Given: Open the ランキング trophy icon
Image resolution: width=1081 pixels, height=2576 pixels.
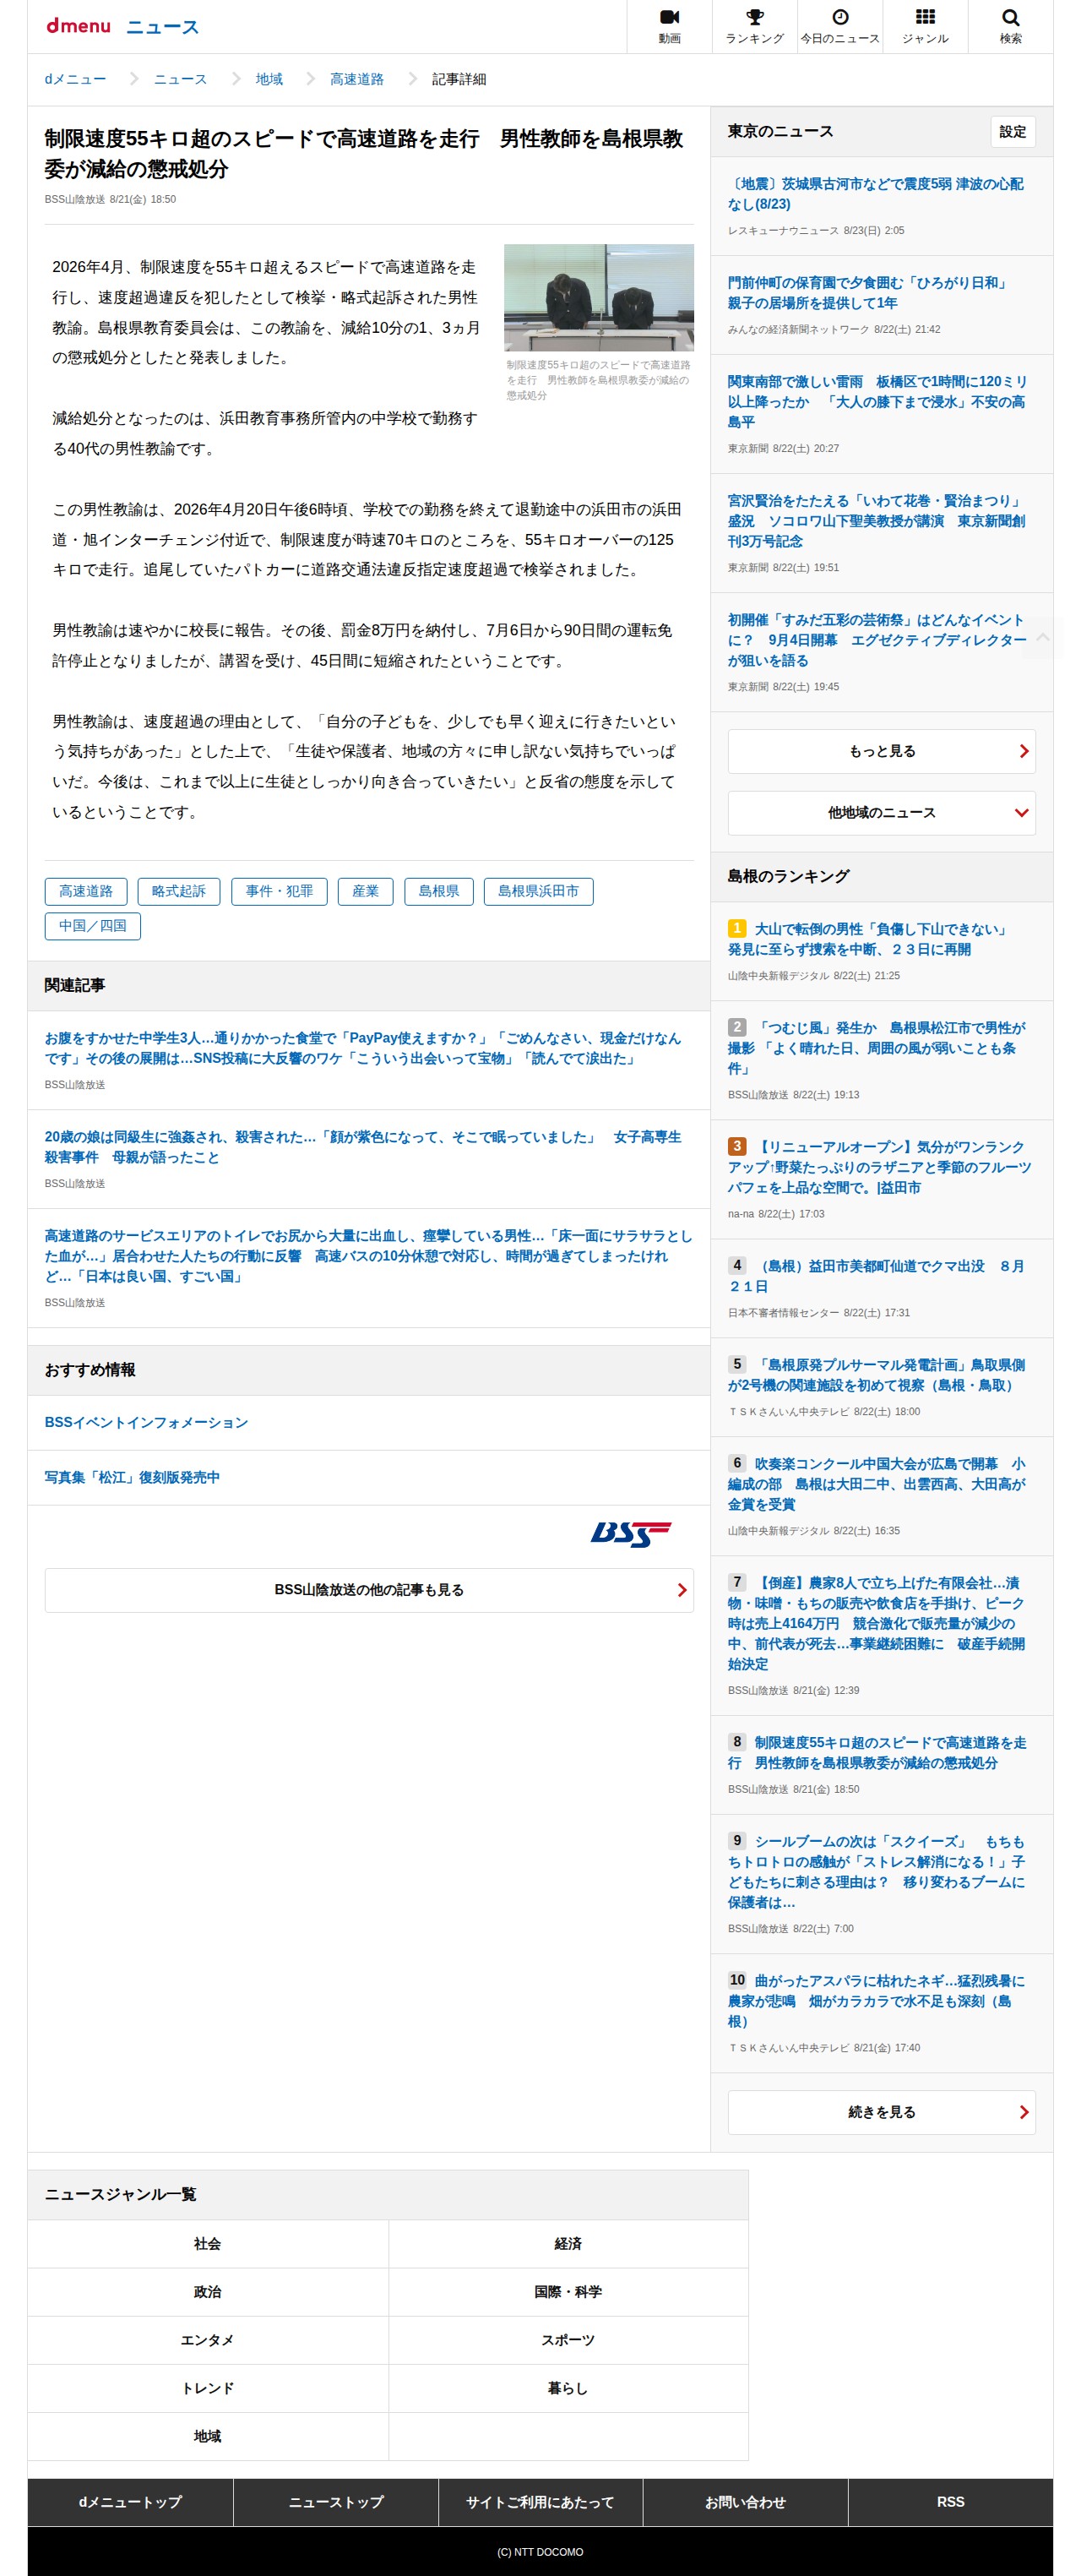Looking at the screenshot, I should tap(754, 18).
